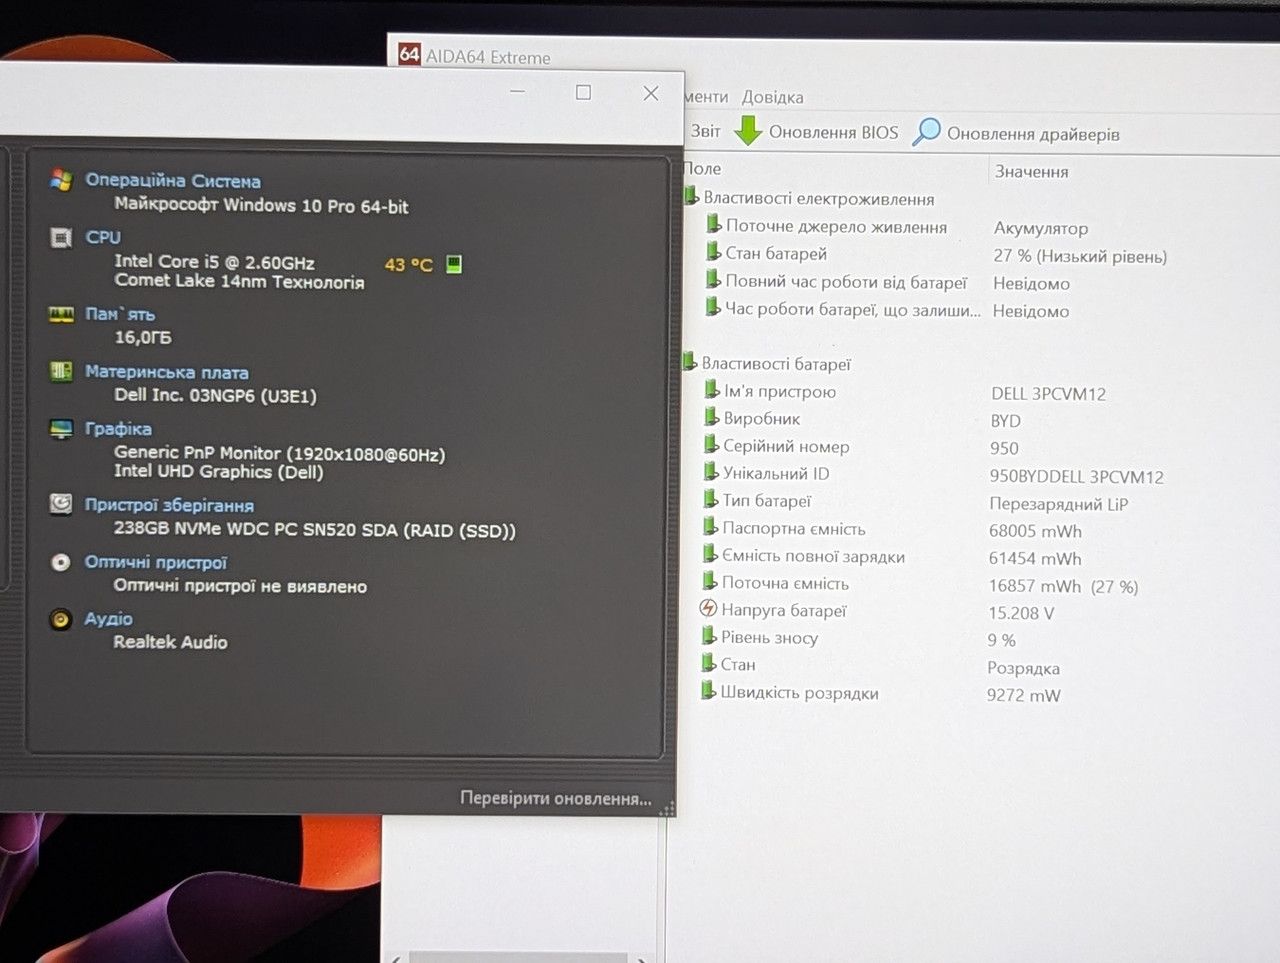Click Перевірити оновлення link

(x=556, y=798)
